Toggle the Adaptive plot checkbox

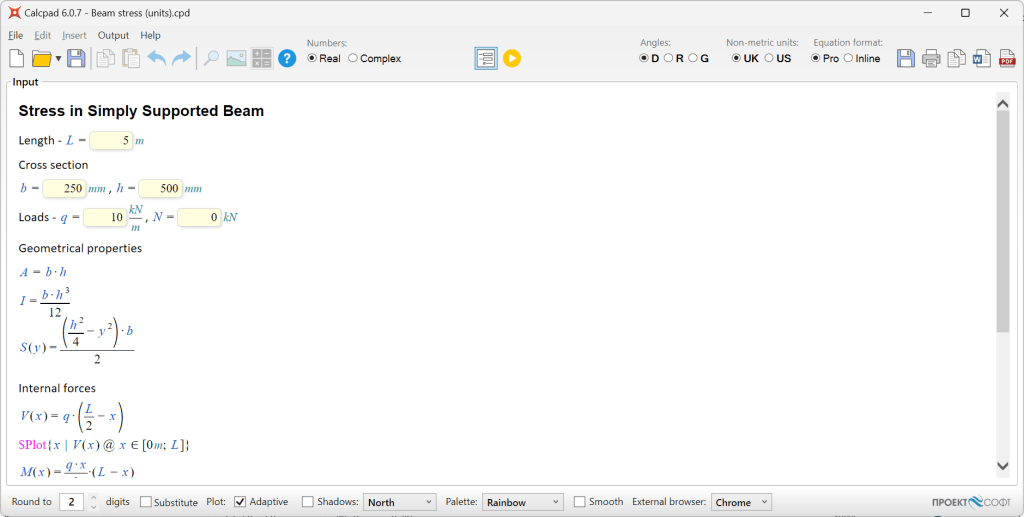pos(240,502)
